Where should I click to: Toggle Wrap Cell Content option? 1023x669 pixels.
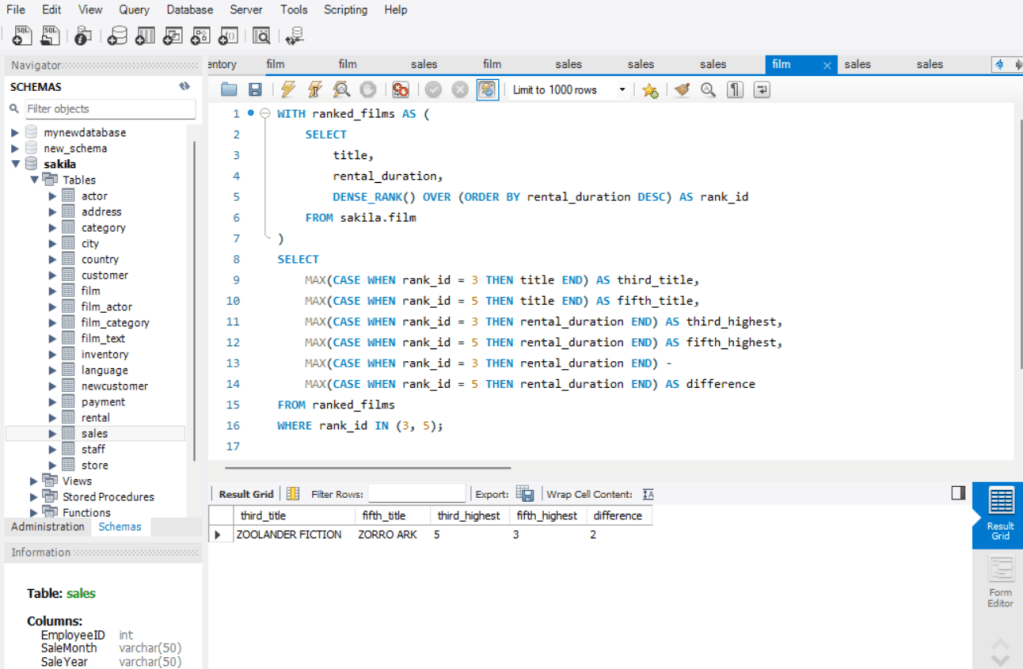[648, 494]
